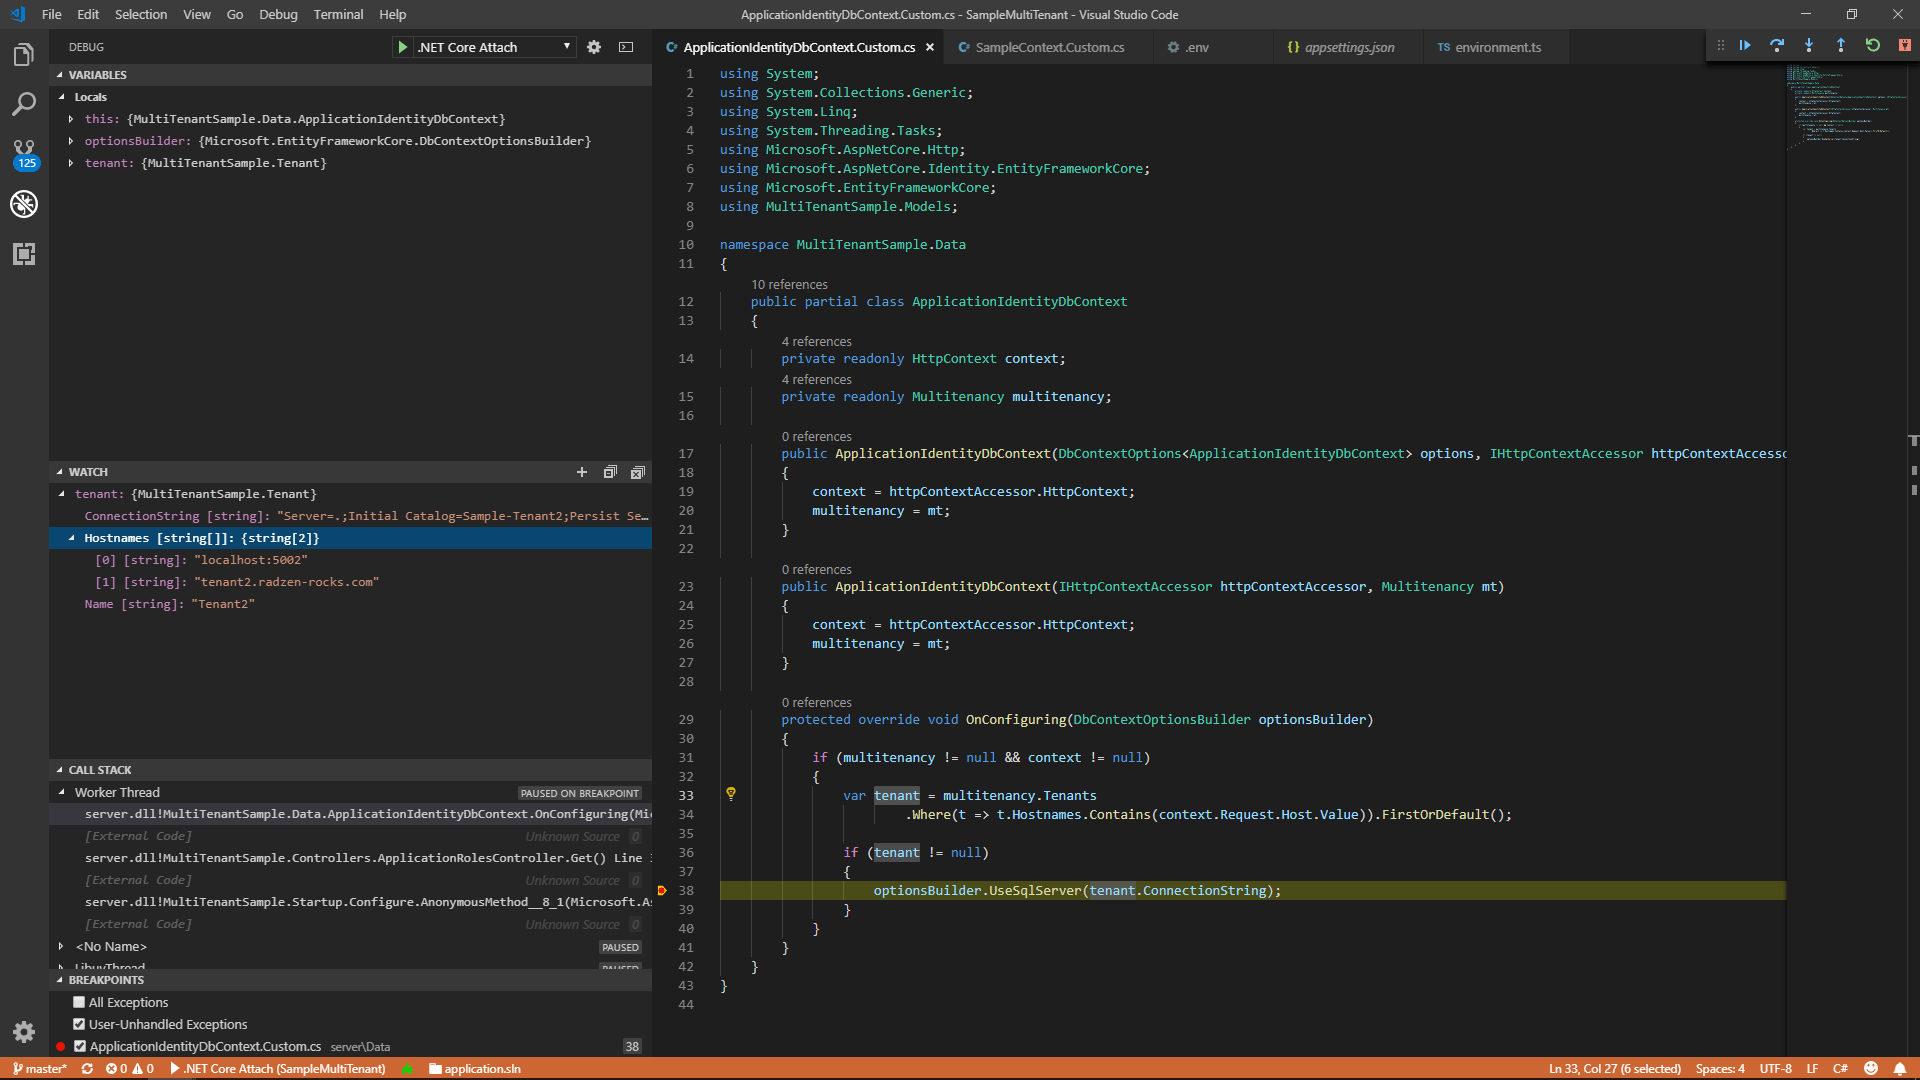The image size is (1920, 1080).
Task: Open the Debug Console icon
Action: coord(626,47)
